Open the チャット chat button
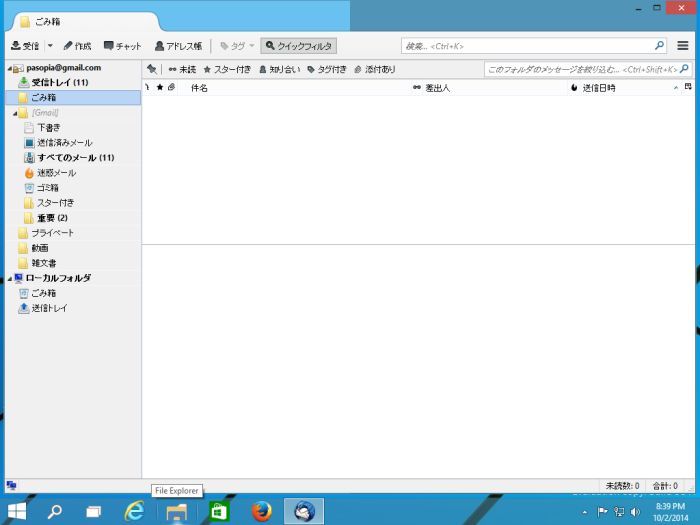The image size is (700, 525). click(x=122, y=46)
